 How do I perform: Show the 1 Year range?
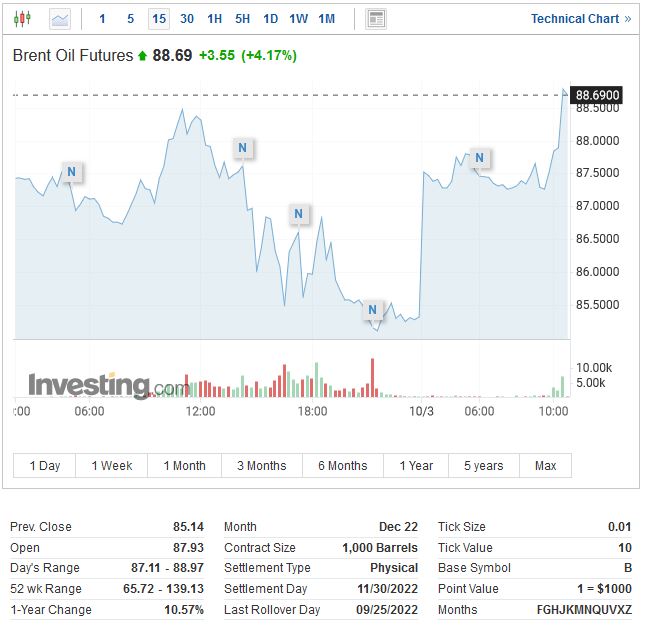416,466
